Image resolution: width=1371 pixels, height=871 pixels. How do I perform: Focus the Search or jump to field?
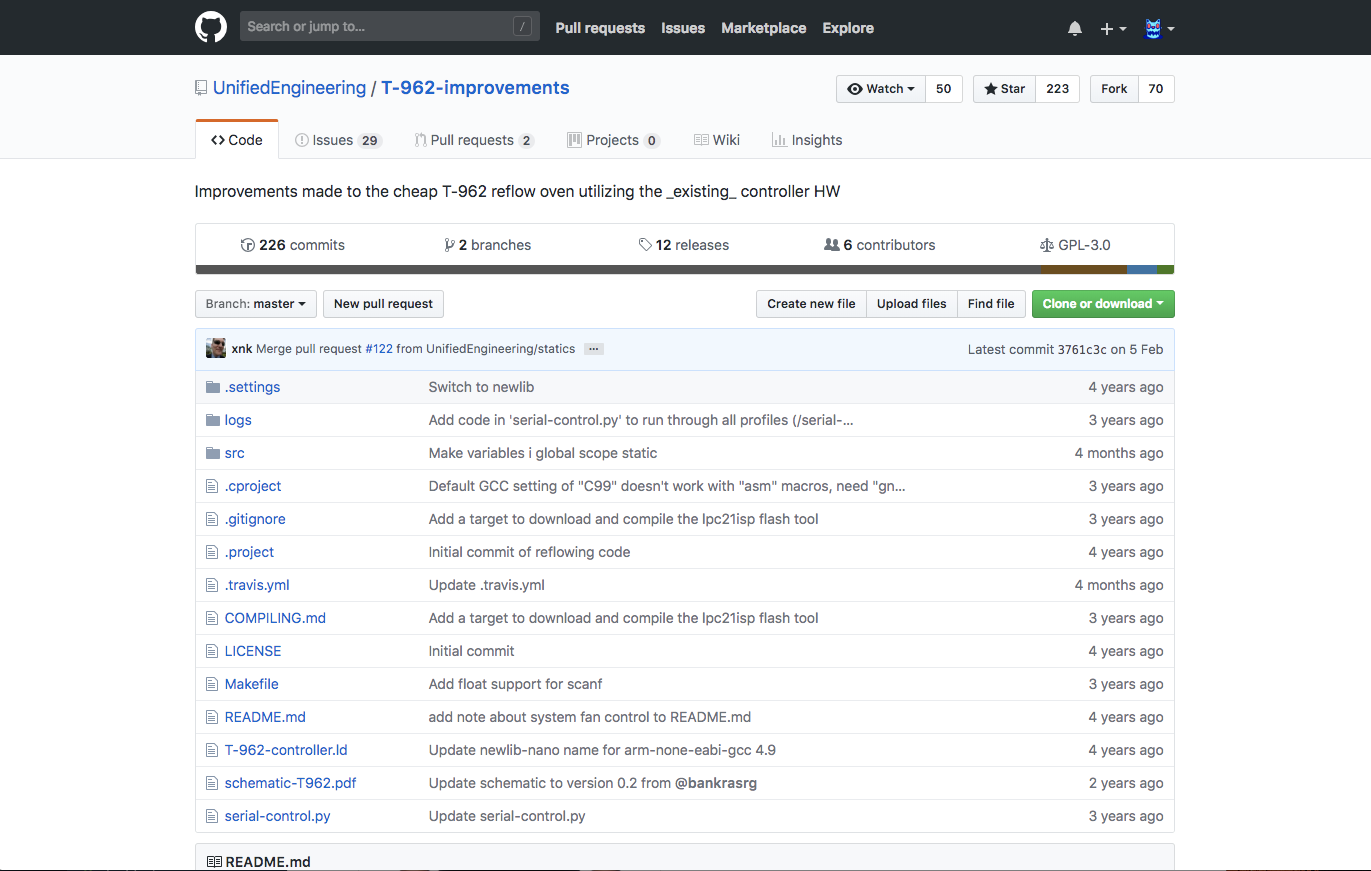[390, 27]
